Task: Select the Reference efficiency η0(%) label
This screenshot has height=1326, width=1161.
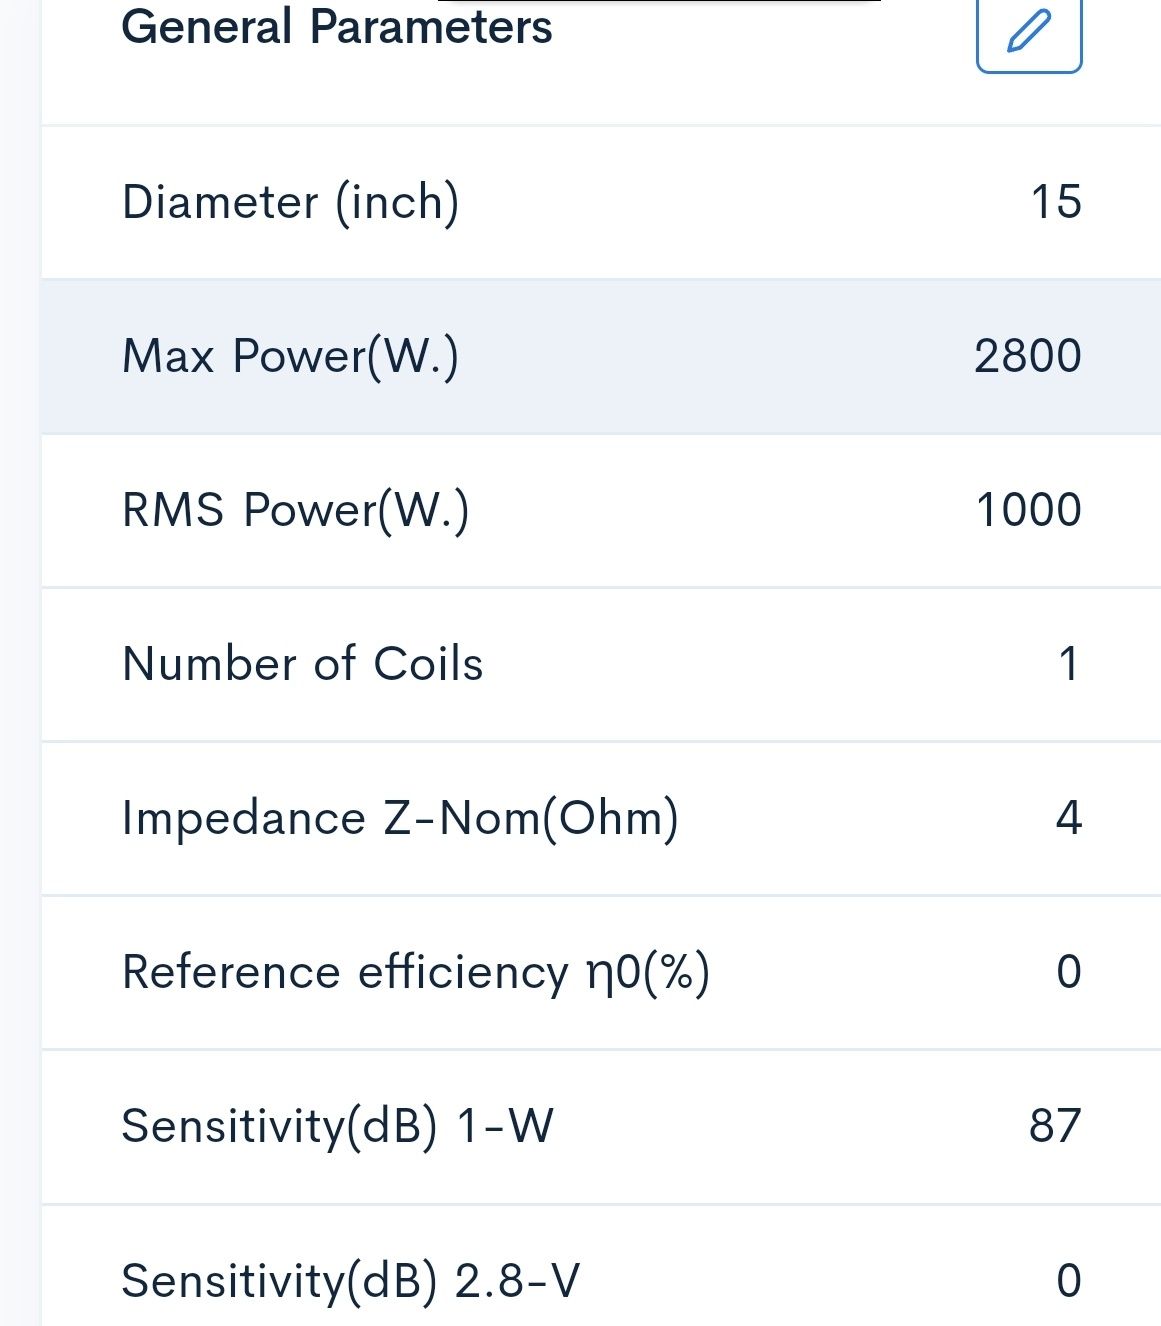Action: coord(416,973)
